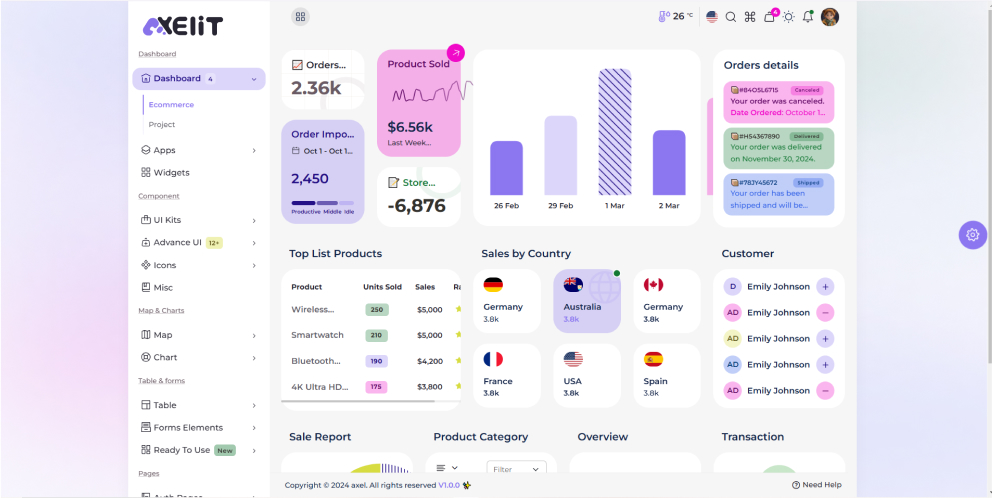Click the V1.0.0 version link in footer

[449, 485]
